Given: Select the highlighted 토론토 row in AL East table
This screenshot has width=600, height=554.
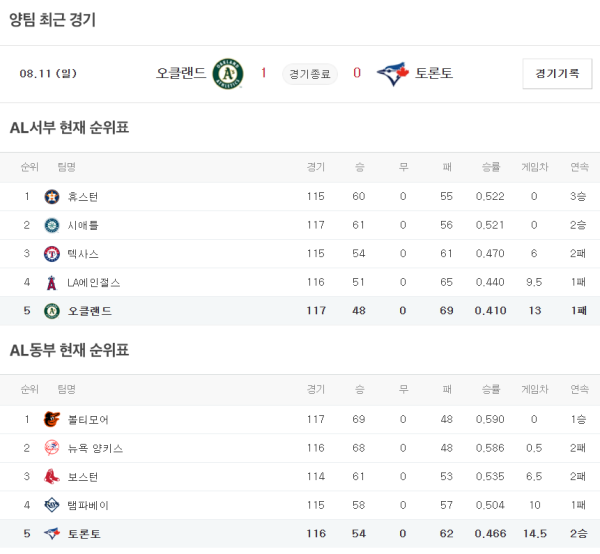Looking at the screenshot, I should [x=300, y=534].
